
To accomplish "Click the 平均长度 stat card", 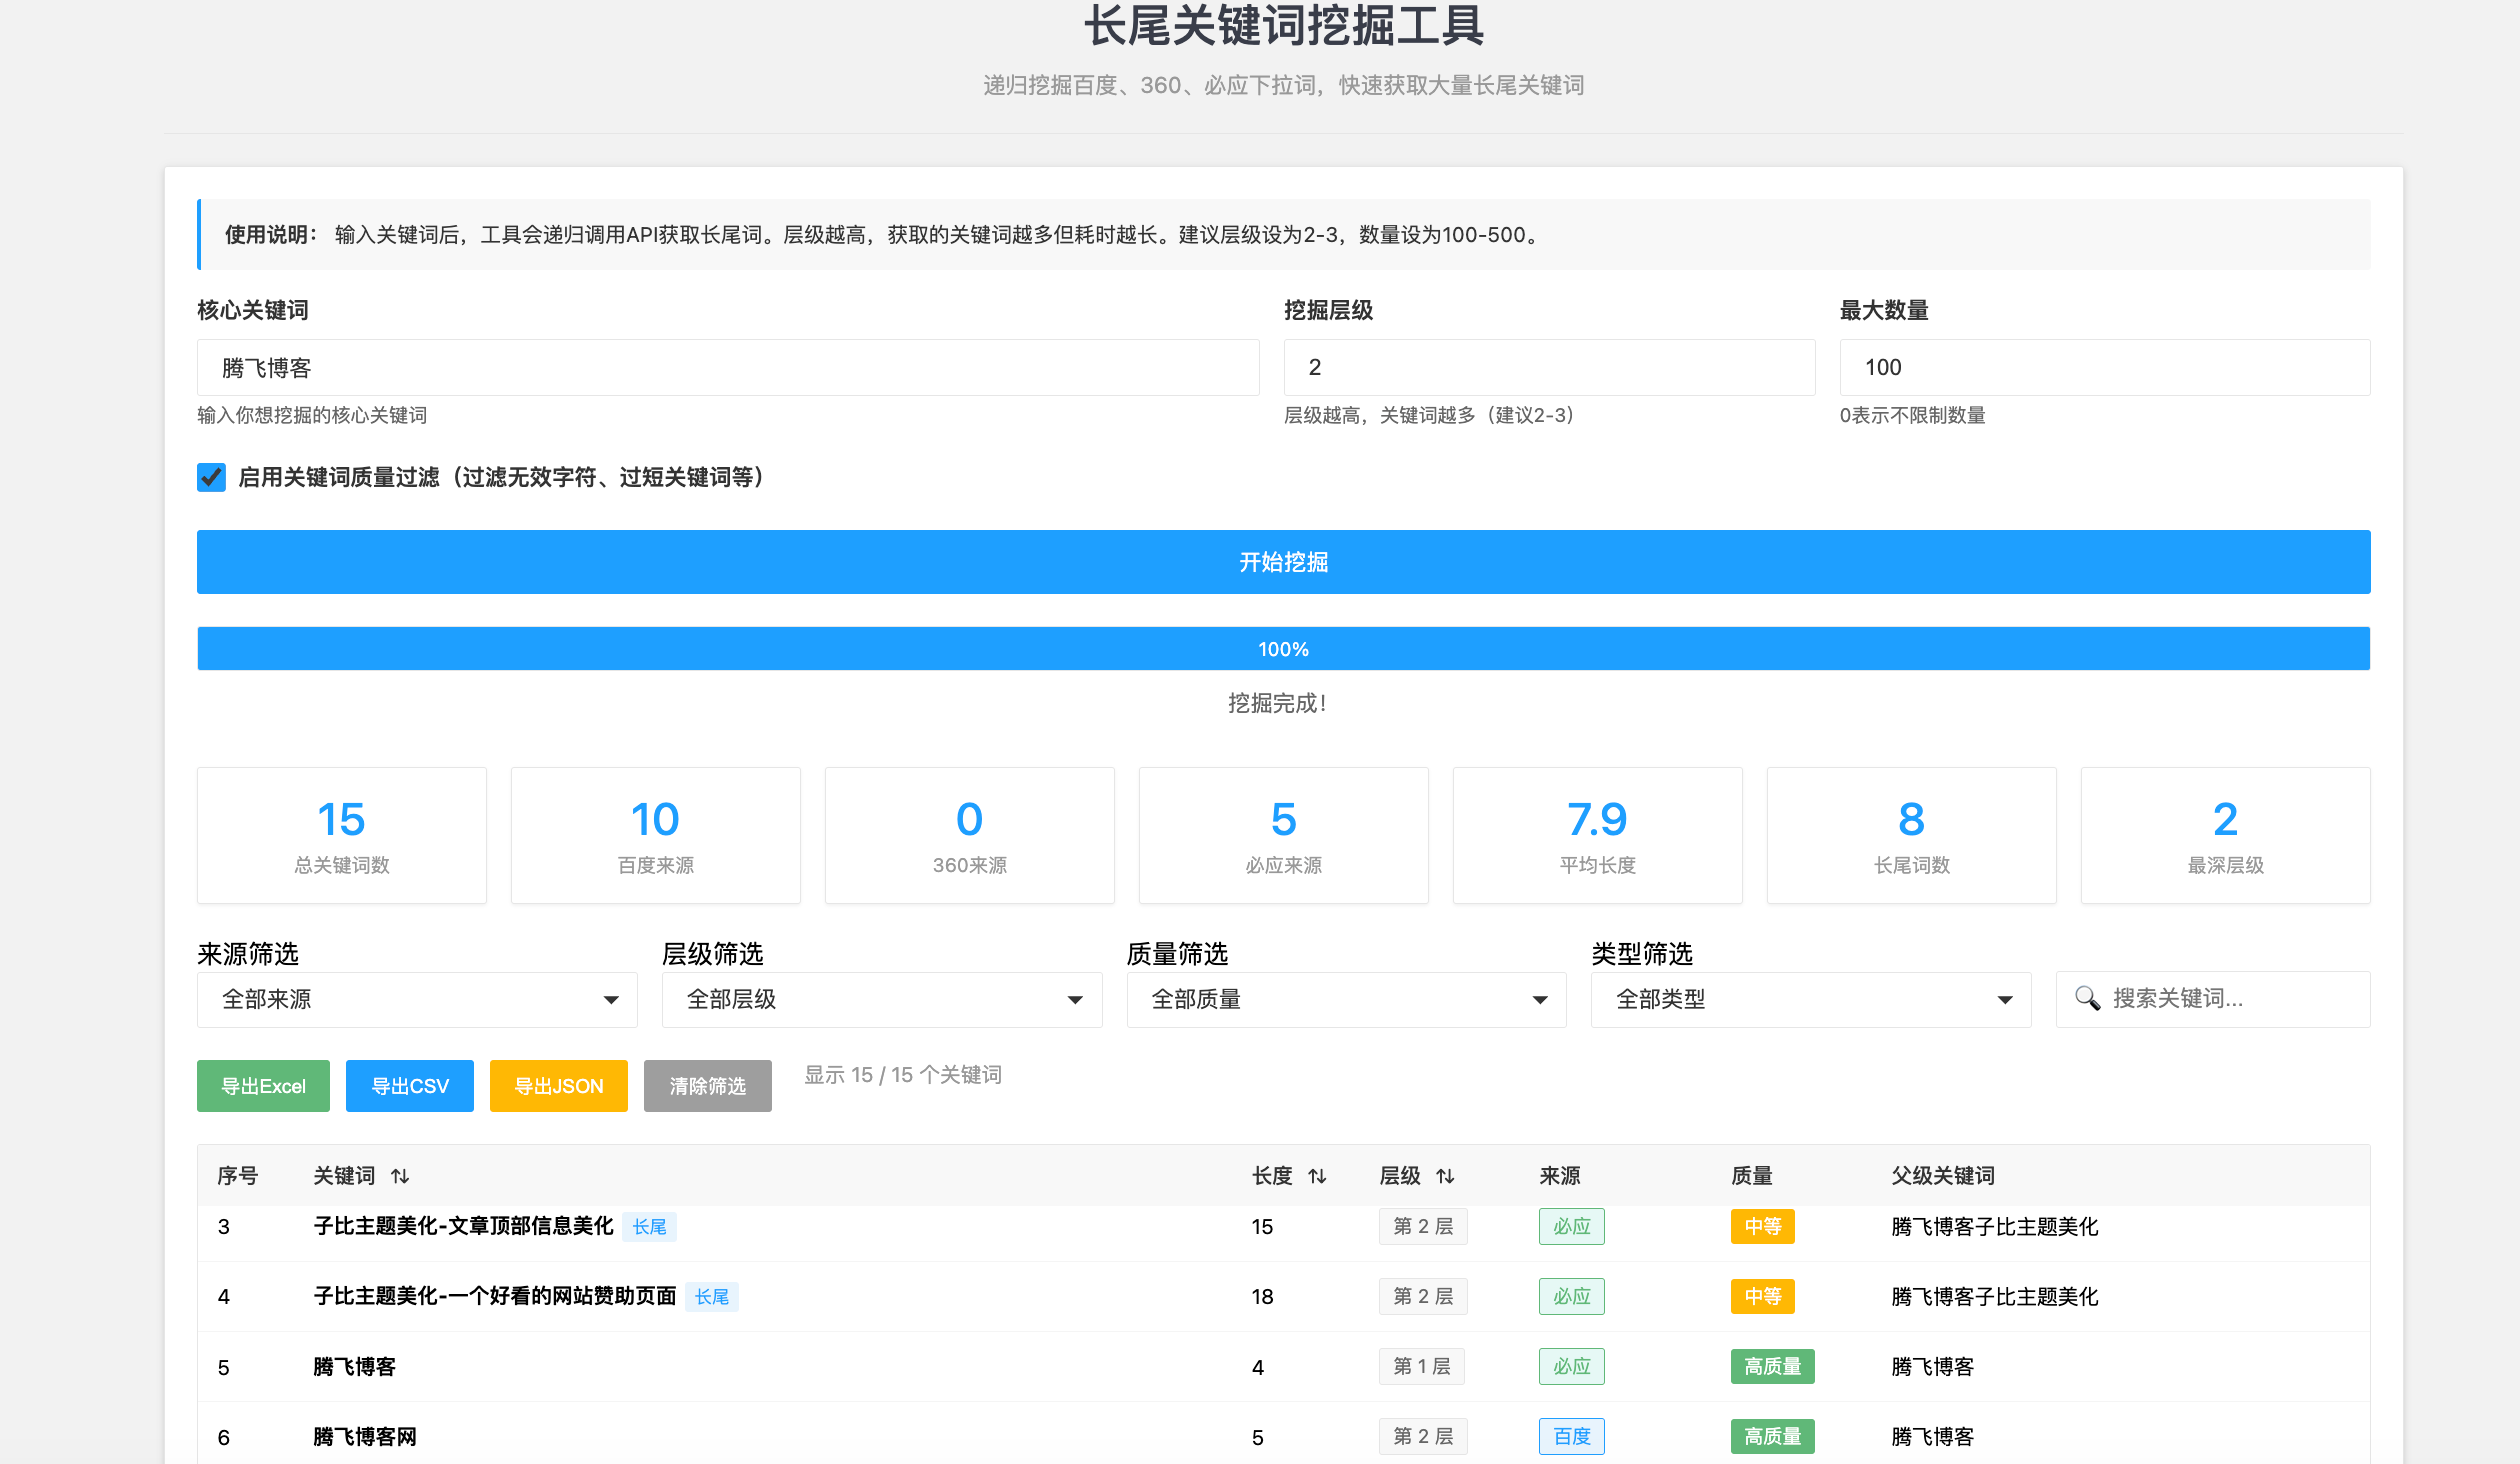I will (1598, 836).
